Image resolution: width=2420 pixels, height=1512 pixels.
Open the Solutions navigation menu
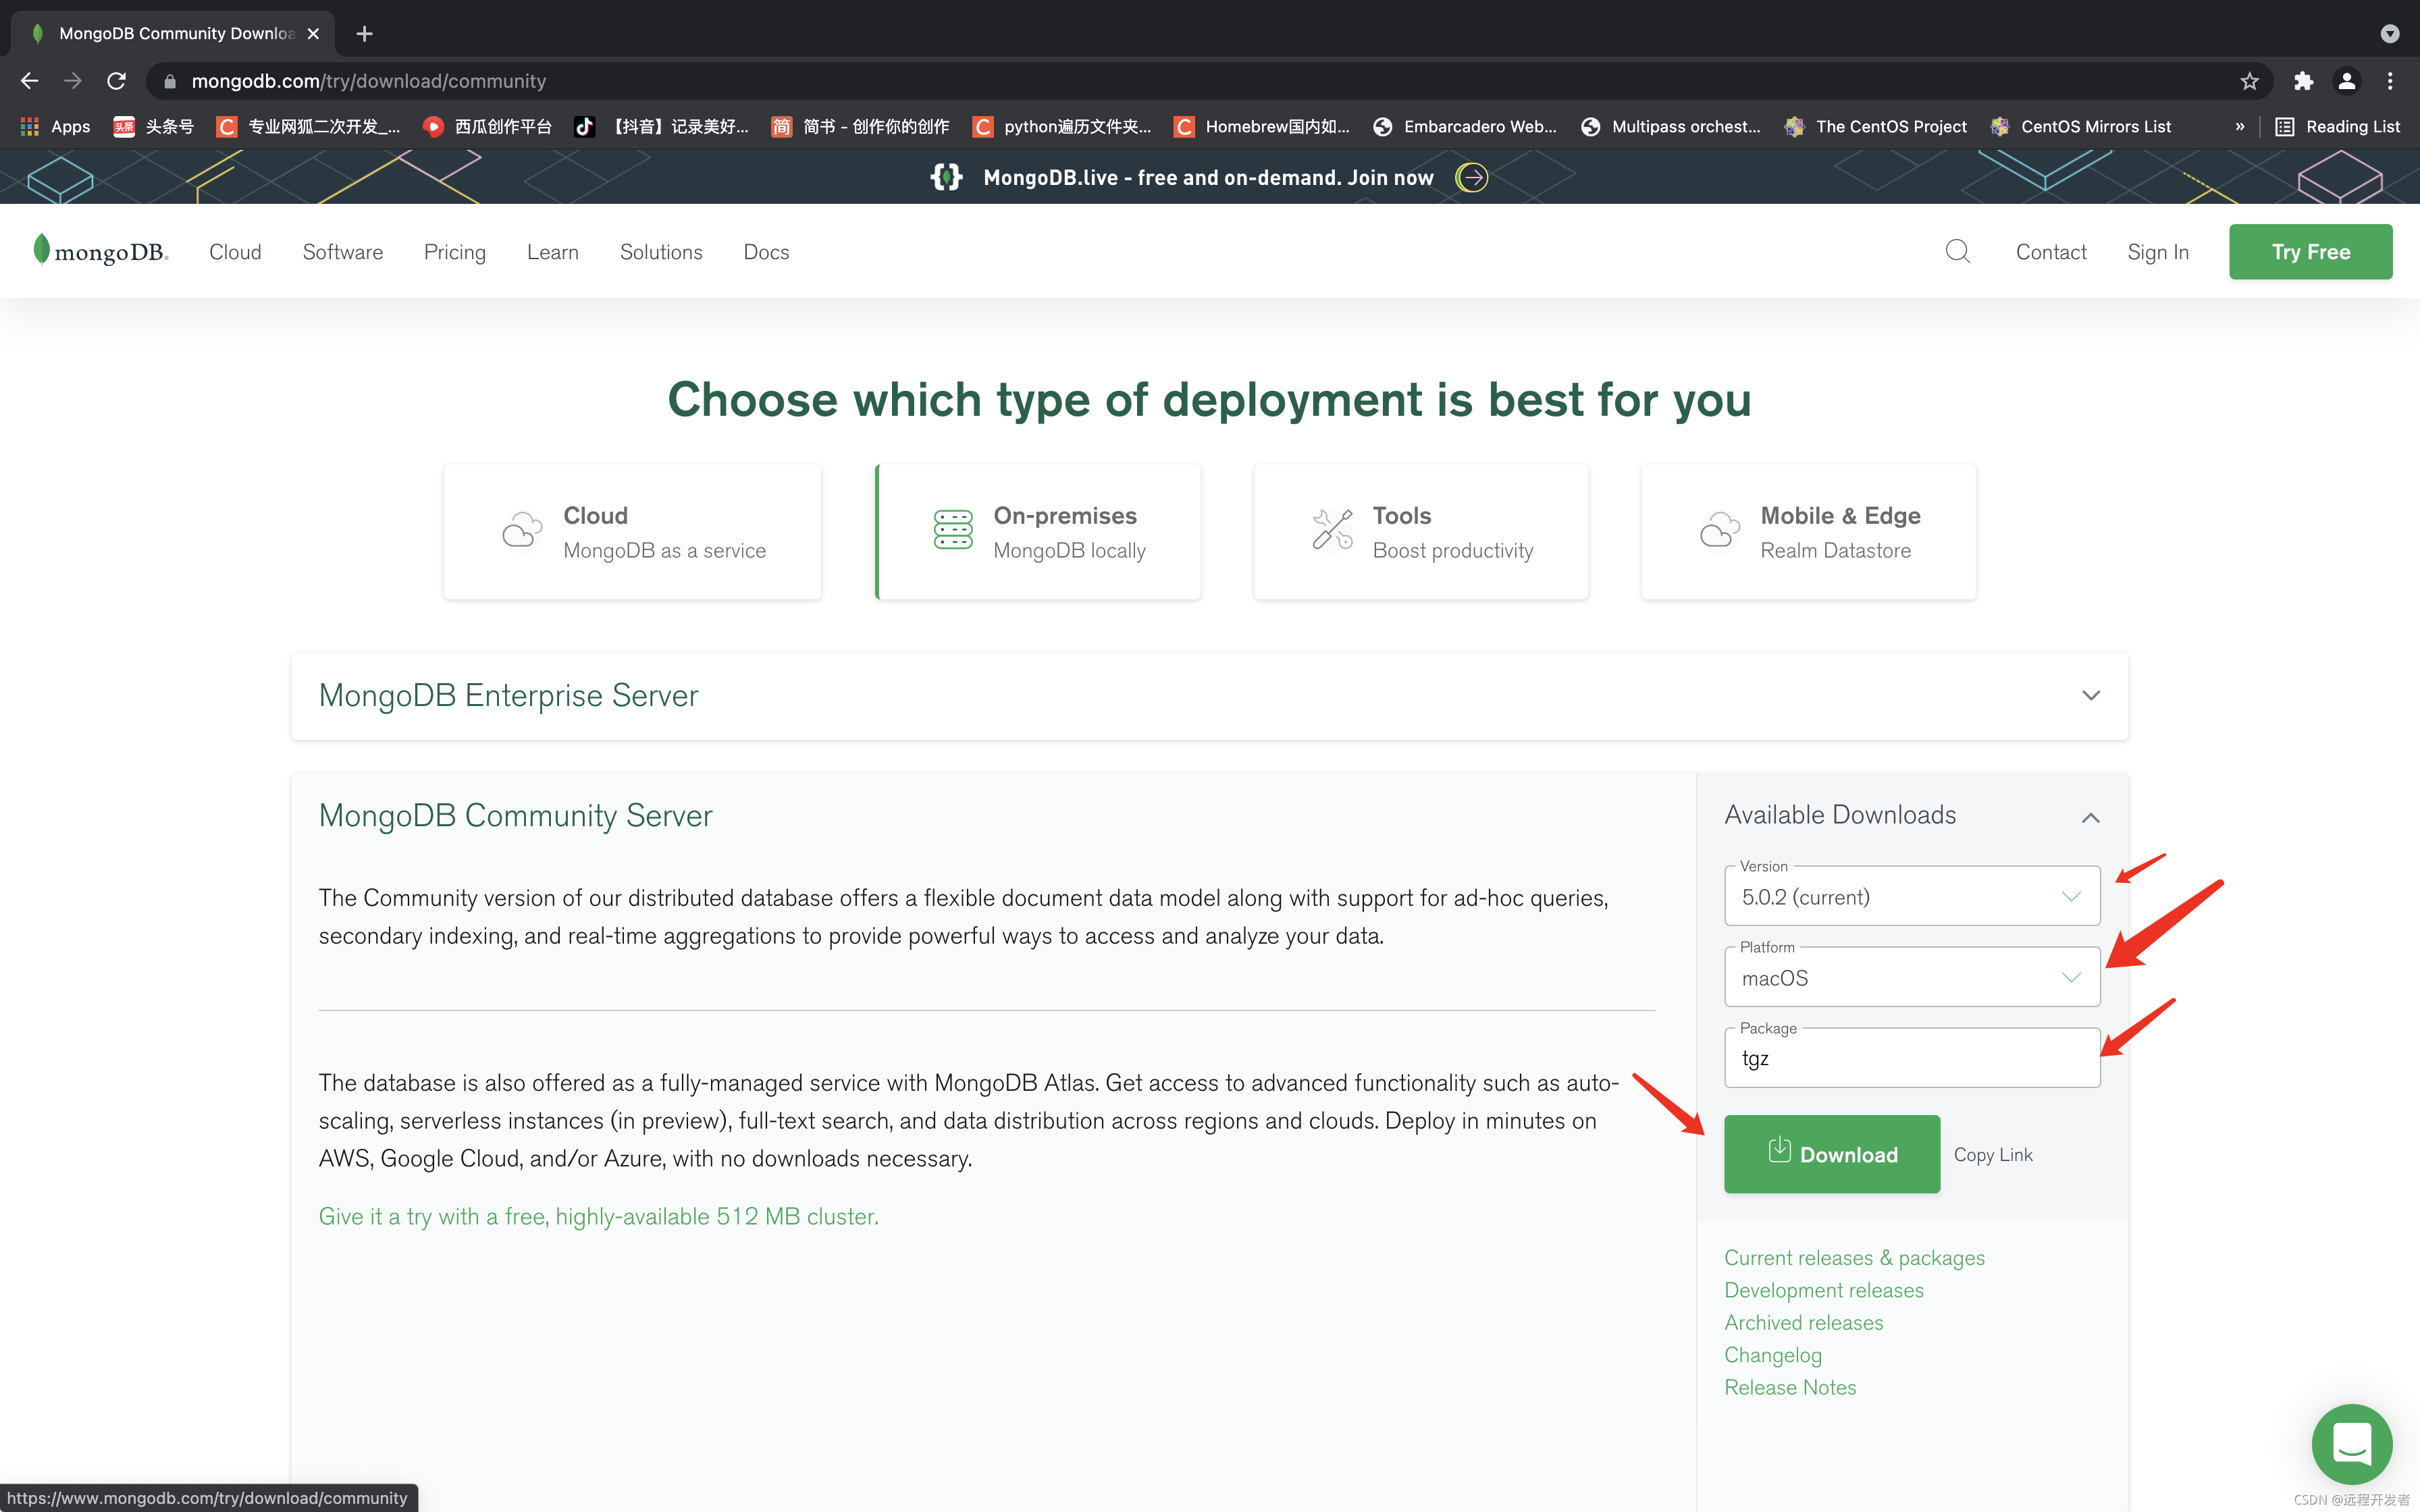[661, 252]
